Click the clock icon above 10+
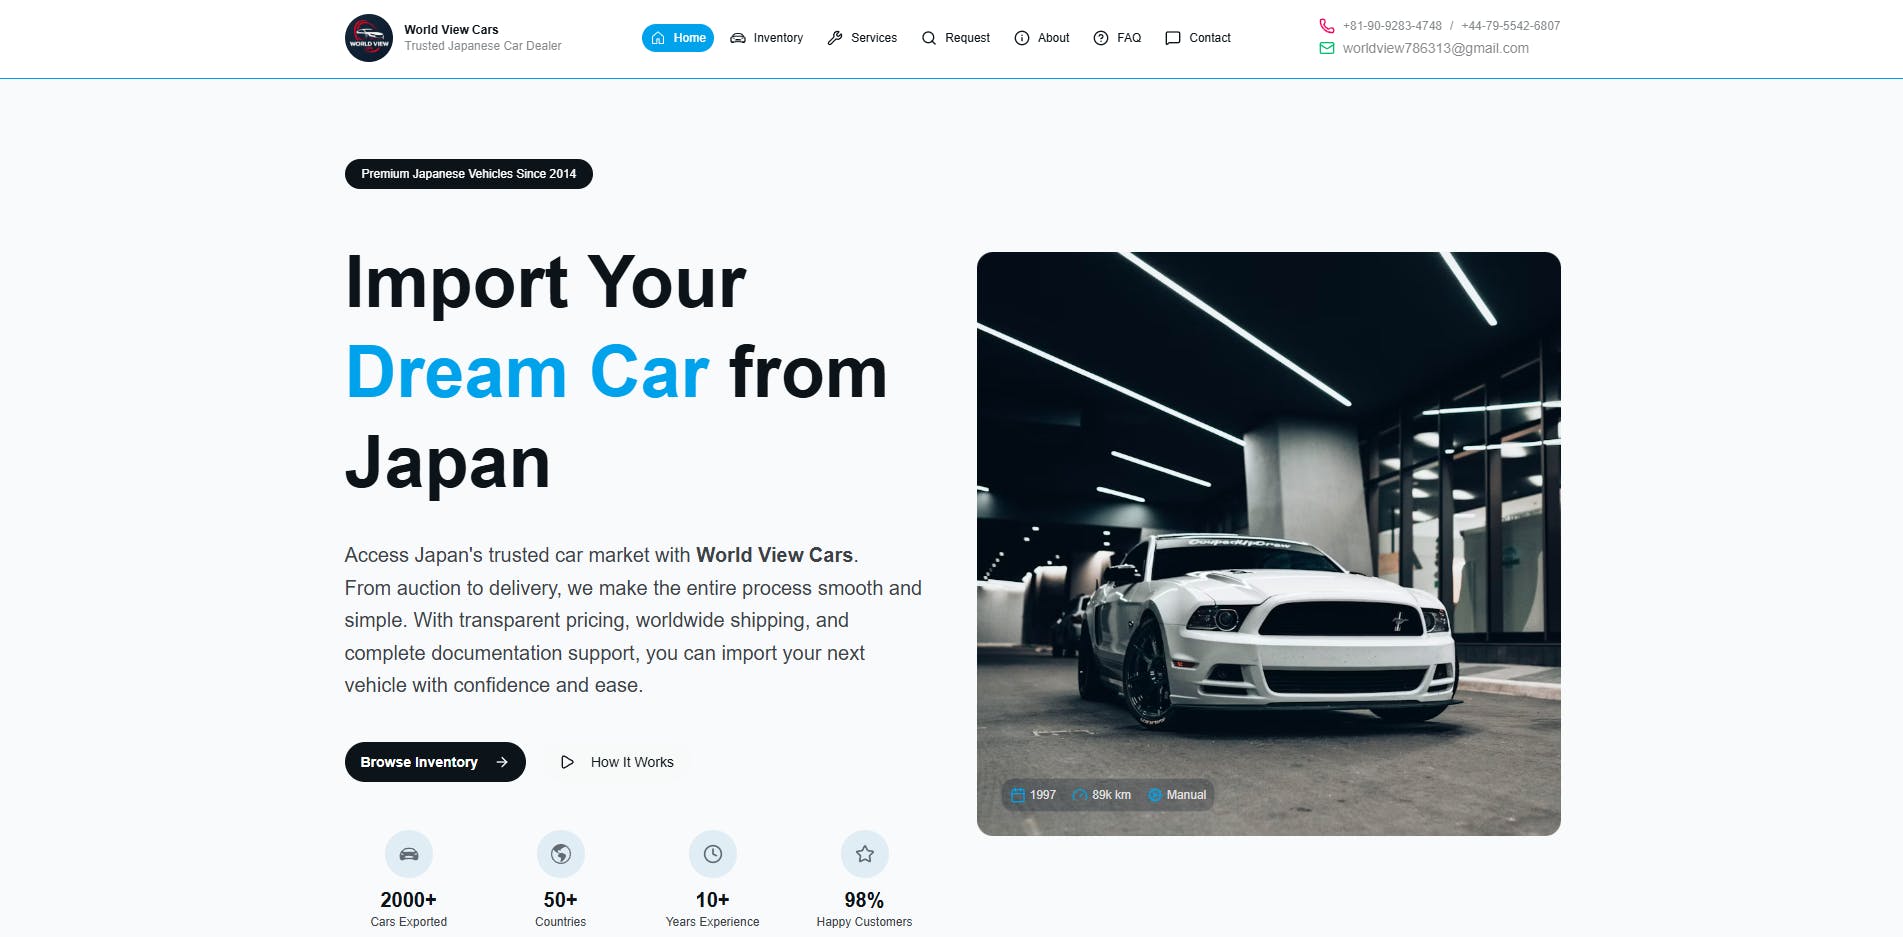The height and width of the screenshot is (937, 1903). click(713, 854)
